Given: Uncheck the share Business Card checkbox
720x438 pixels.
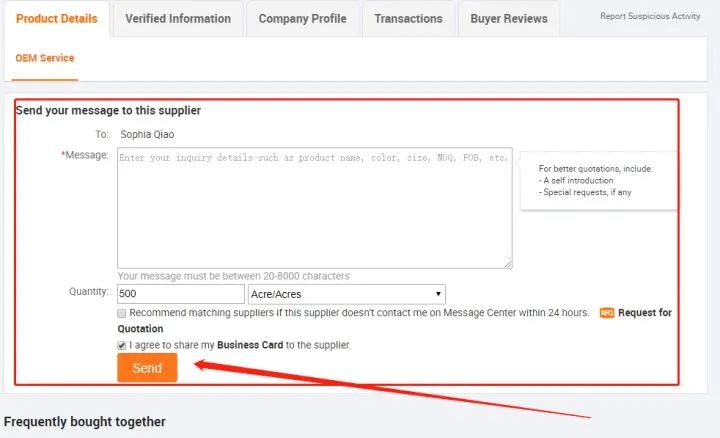Looking at the screenshot, I should pyautogui.click(x=122, y=345).
